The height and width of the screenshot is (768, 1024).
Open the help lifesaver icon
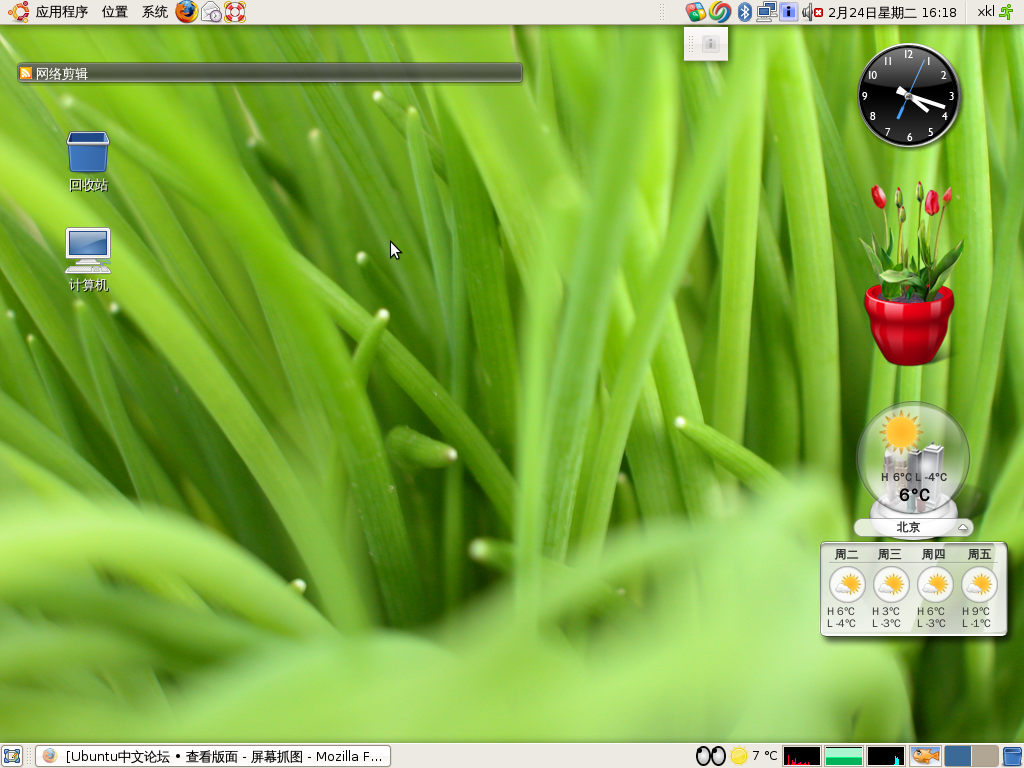pos(235,12)
